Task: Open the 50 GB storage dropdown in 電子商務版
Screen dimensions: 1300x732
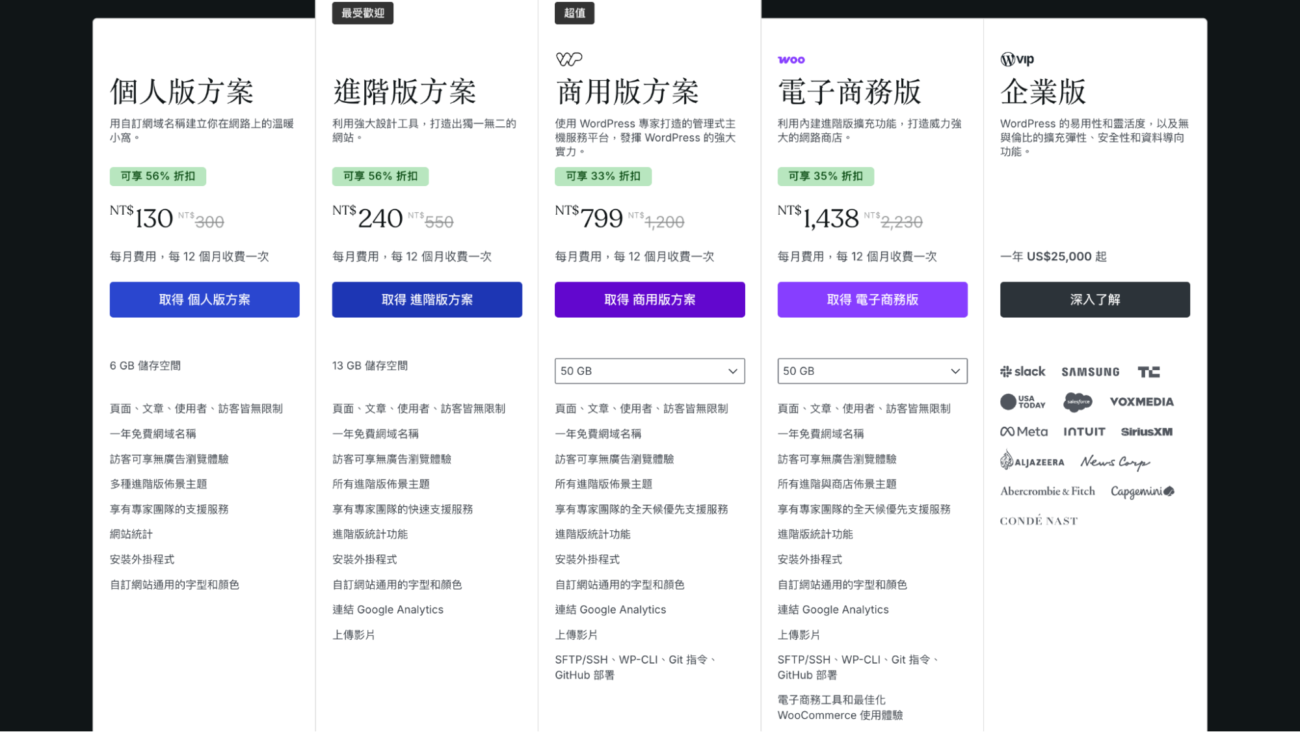Action: (x=872, y=370)
